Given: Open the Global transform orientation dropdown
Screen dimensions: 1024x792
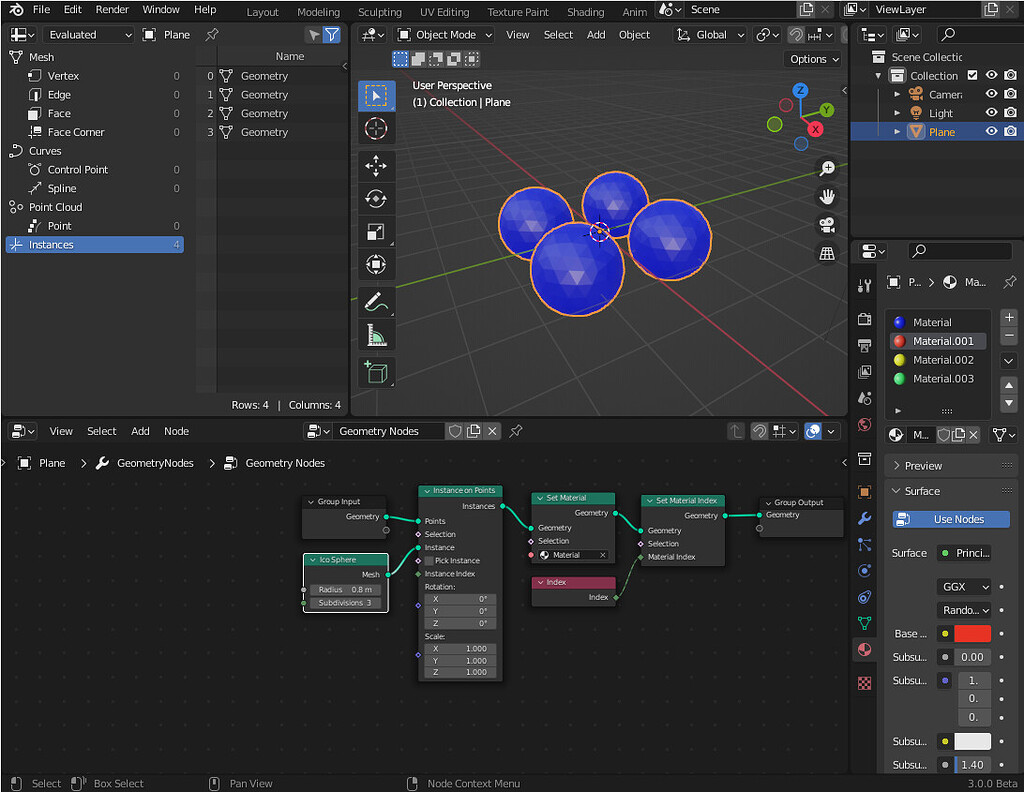Looking at the screenshot, I should pyautogui.click(x=709, y=34).
